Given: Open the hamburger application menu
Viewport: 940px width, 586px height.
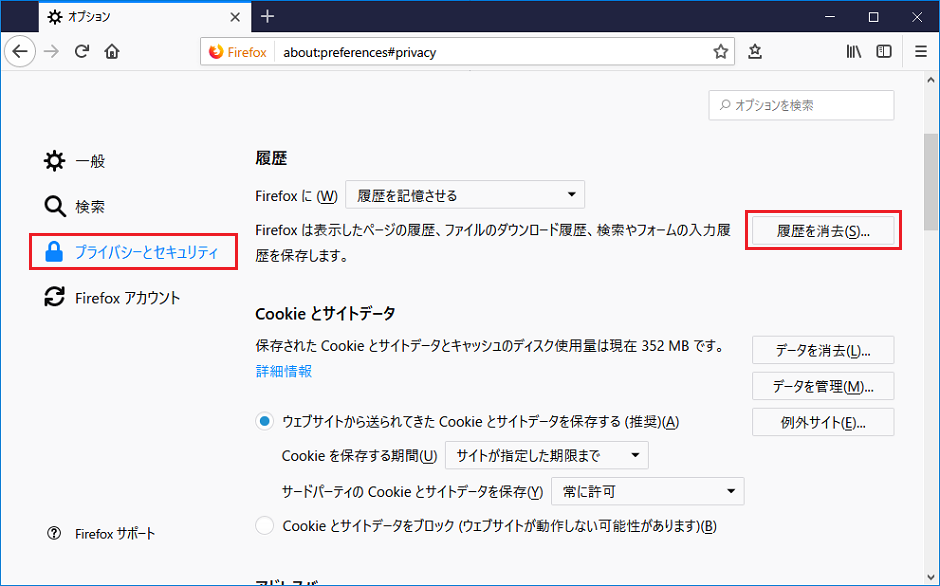Looking at the screenshot, I should click(920, 52).
